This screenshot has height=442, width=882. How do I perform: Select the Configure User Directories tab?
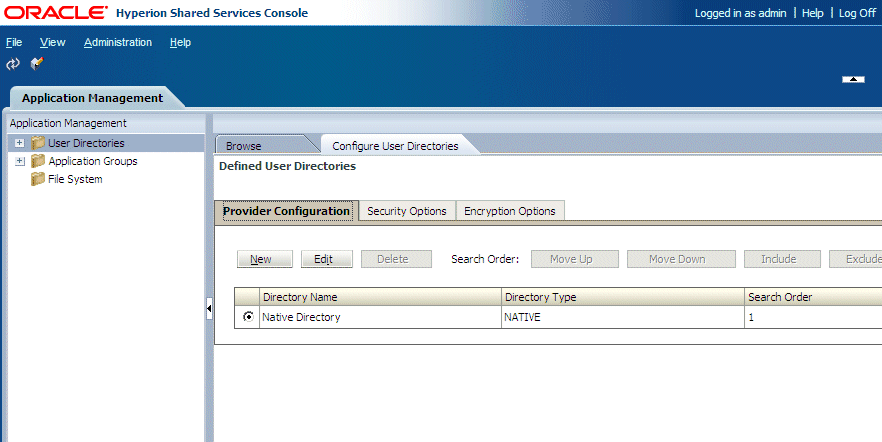(395, 146)
